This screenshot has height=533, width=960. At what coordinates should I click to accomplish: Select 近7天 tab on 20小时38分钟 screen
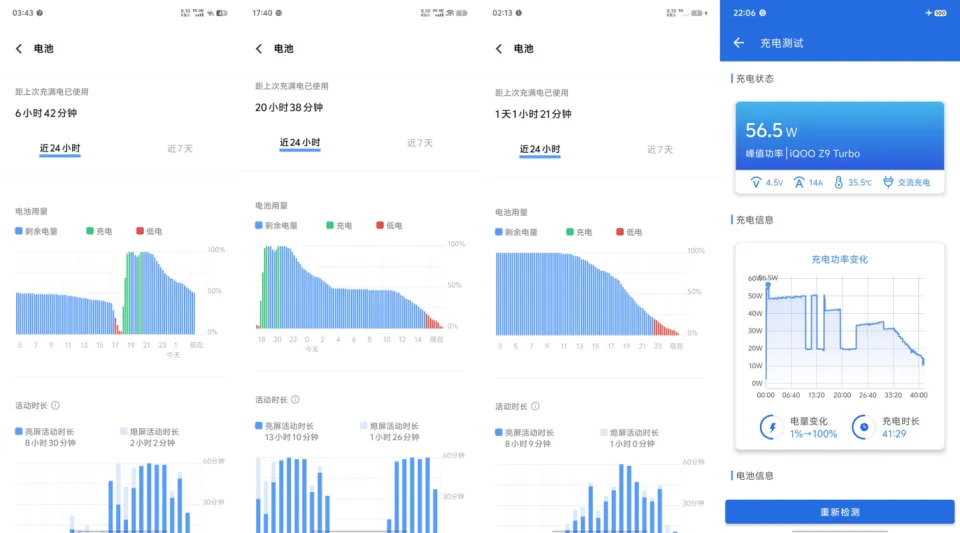[x=420, y=143]
